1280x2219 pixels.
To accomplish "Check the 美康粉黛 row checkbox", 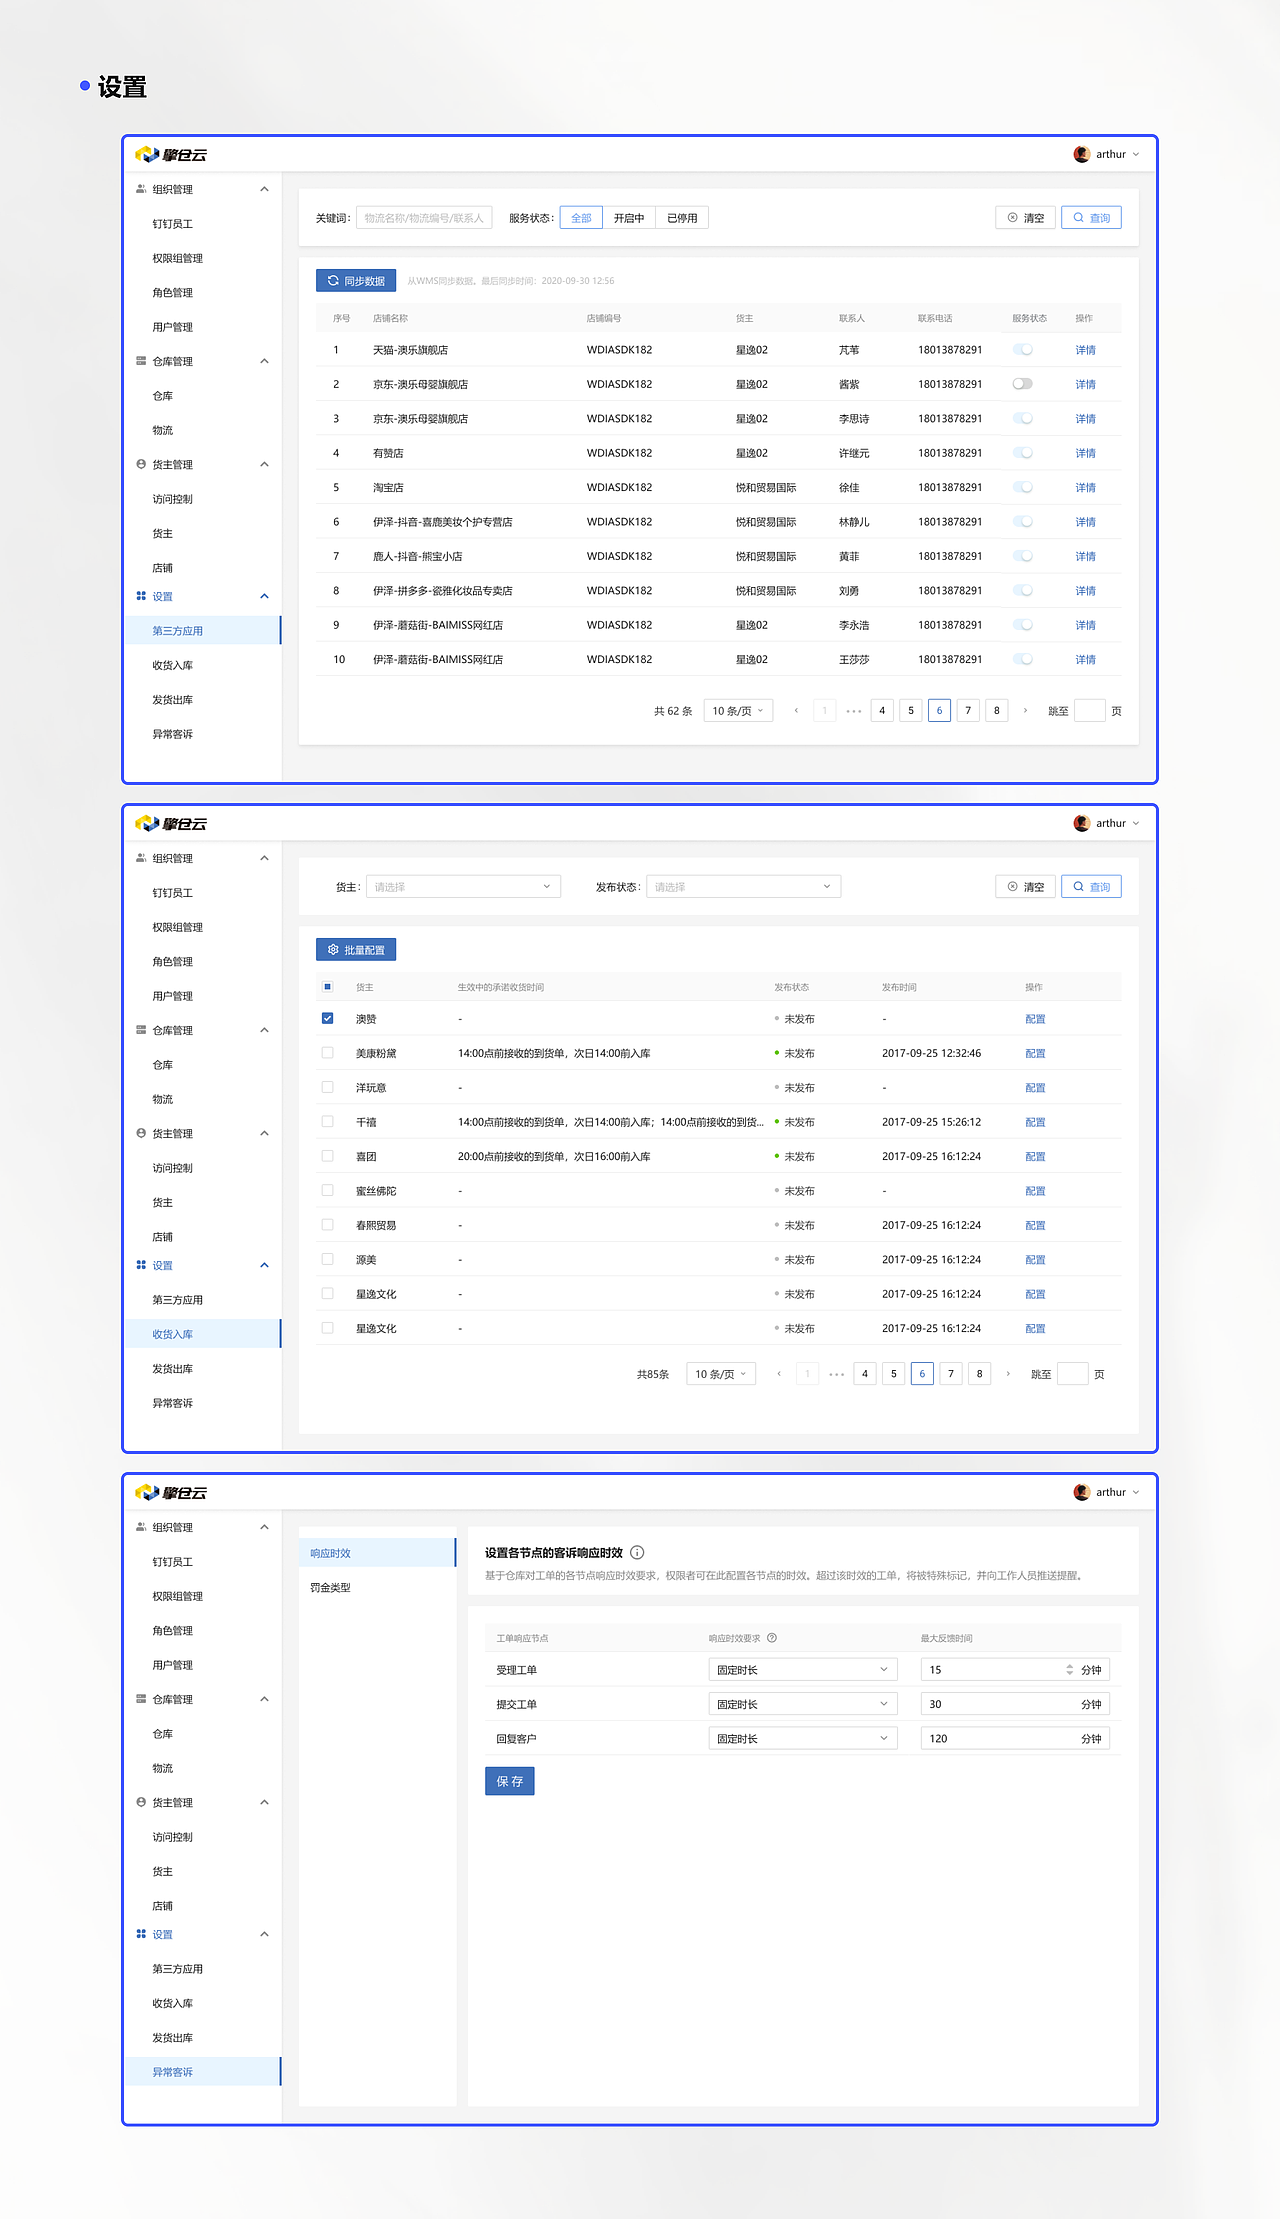I will coord(327,1052).
